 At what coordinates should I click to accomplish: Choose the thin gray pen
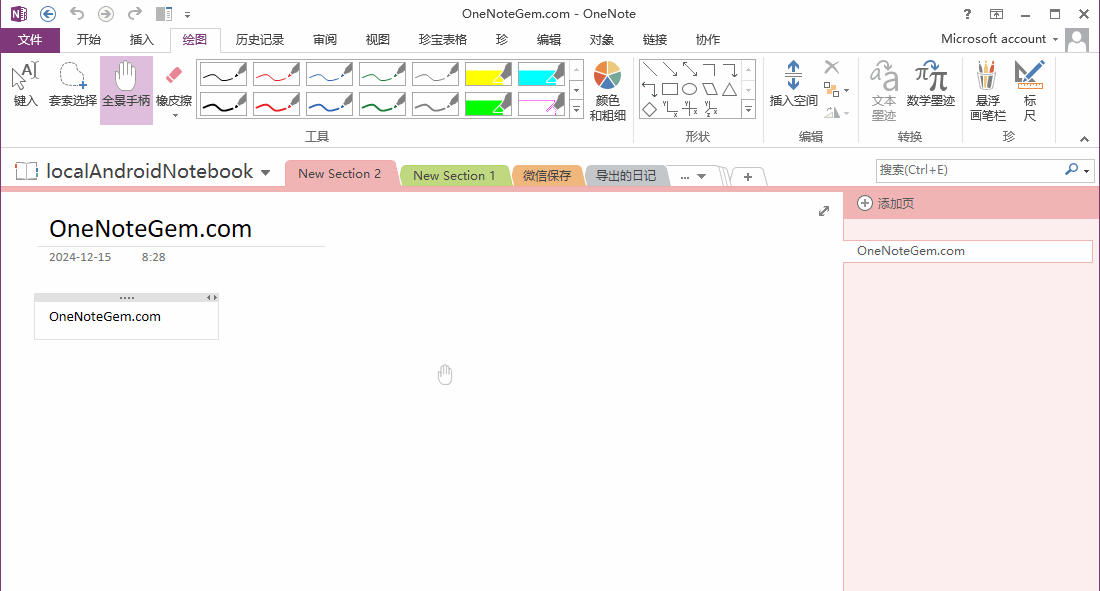435,74
